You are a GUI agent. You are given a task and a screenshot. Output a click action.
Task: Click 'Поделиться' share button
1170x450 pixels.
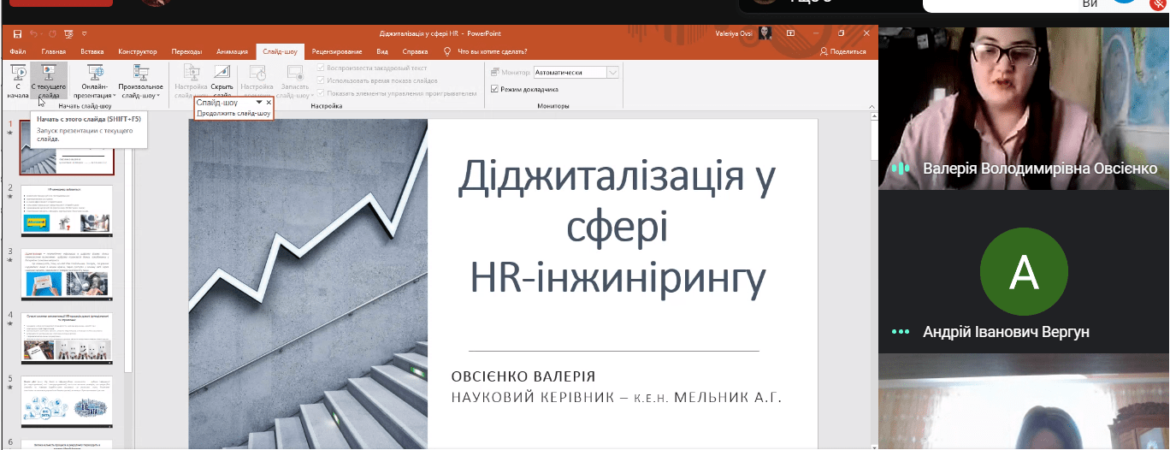click(x=842, y=51)
